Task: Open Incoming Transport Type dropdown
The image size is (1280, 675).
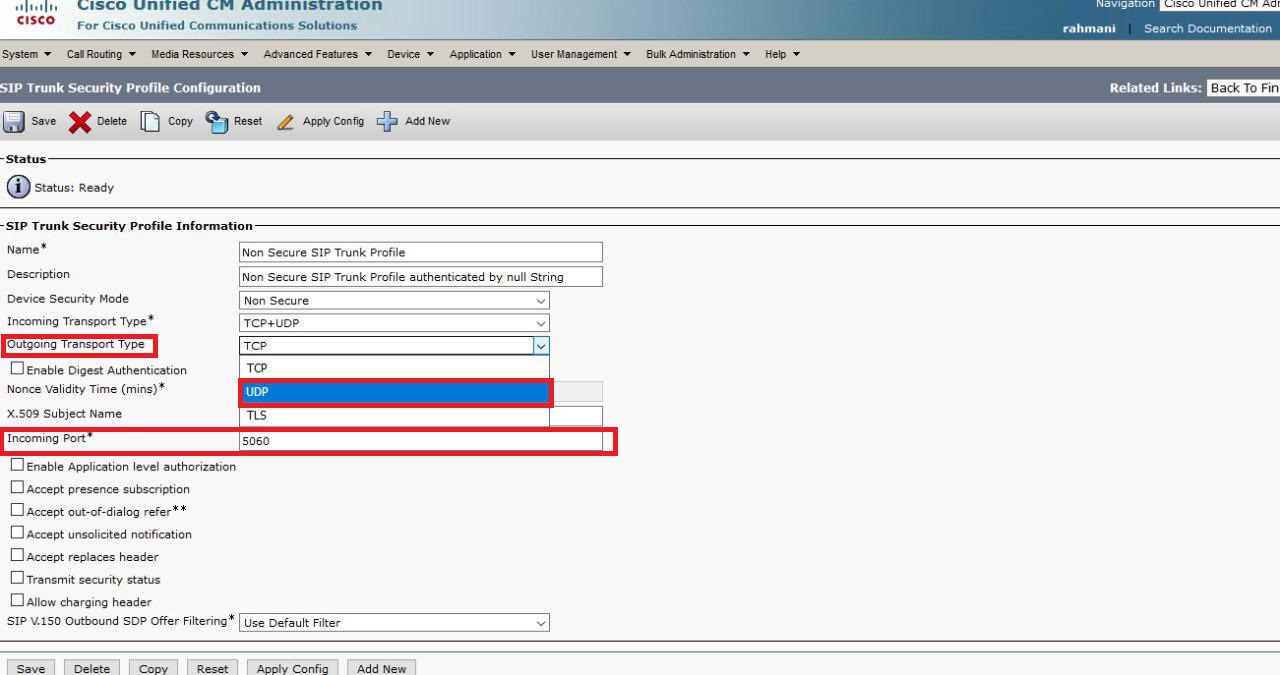Action: pyautogui.click(x=395, y=323)
